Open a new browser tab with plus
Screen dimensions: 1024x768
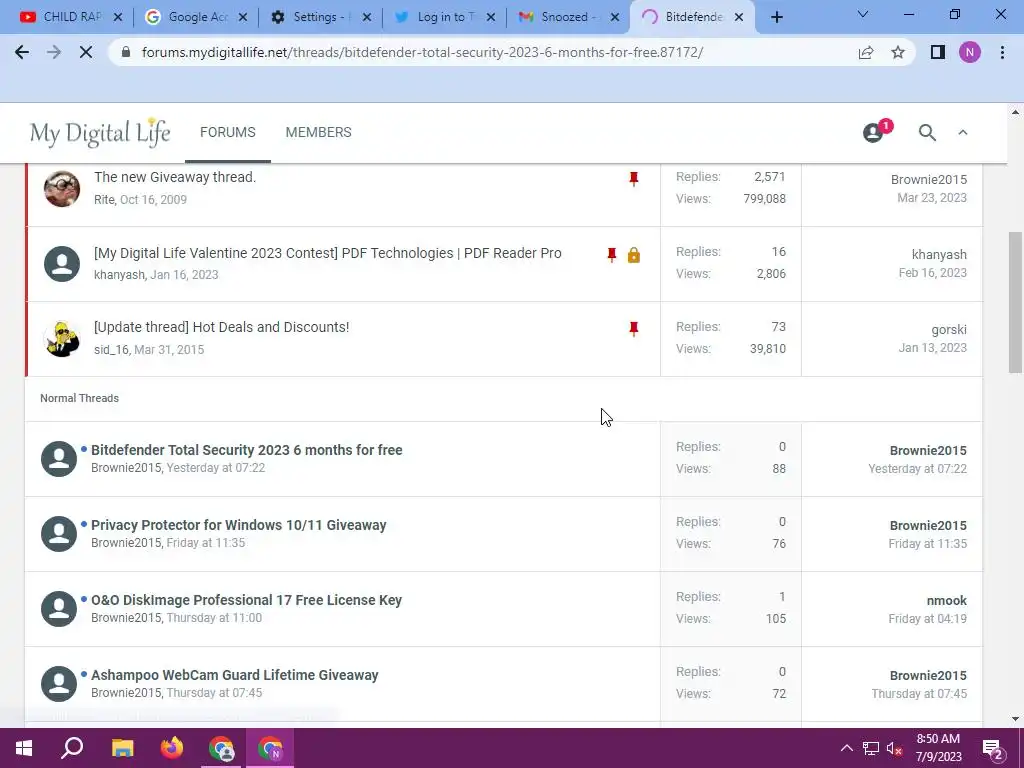click(776, 18)
